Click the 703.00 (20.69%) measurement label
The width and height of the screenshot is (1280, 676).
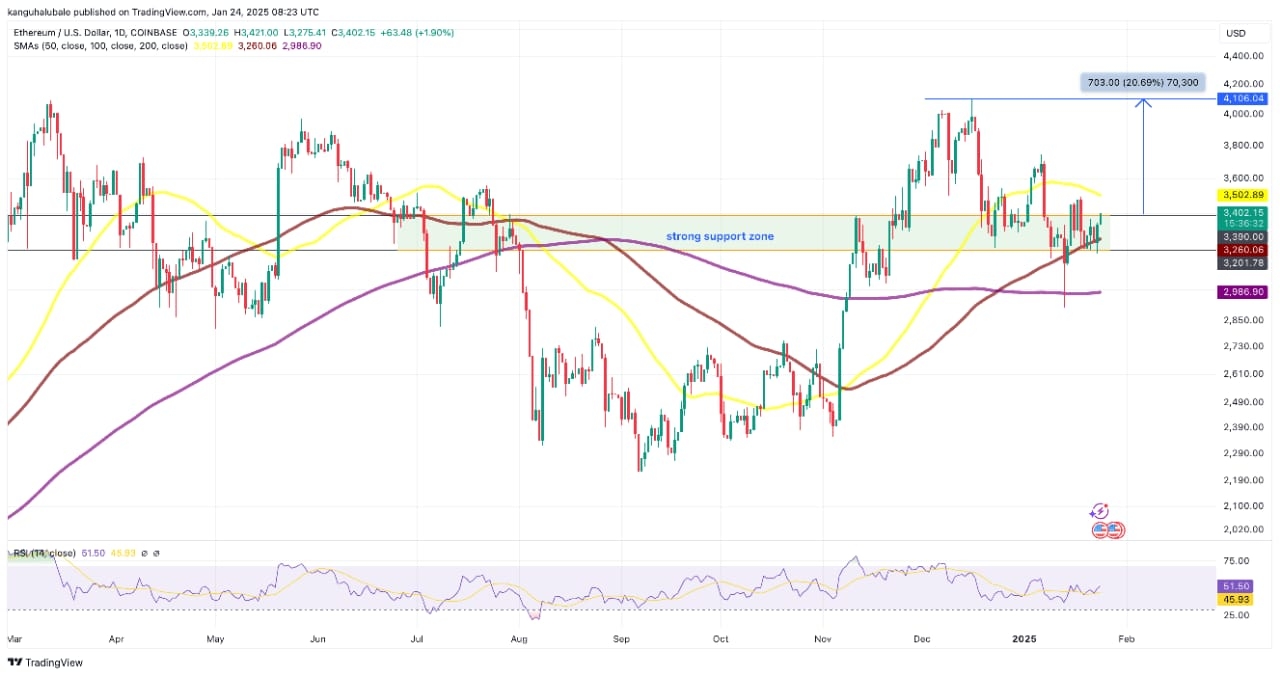(x=1142, y=82)
